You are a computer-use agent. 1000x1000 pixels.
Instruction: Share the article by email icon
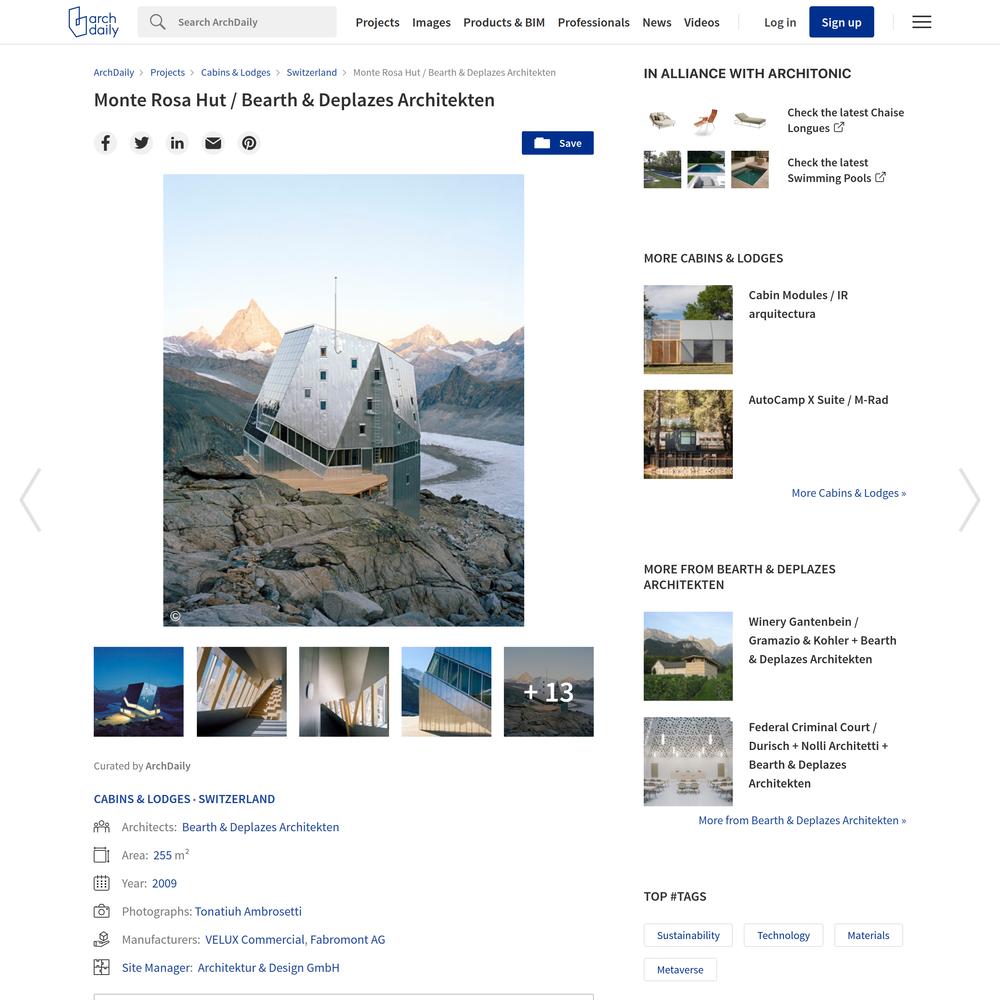pyautogui.click(x=213, y=143)
